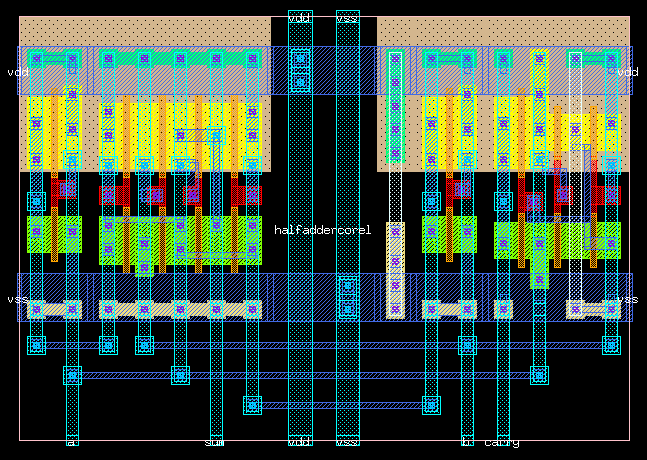The height and width of the screenshot is (460, 647).
Task: Select left via of the lowest horizontal wire
Action: pos(252,405)
